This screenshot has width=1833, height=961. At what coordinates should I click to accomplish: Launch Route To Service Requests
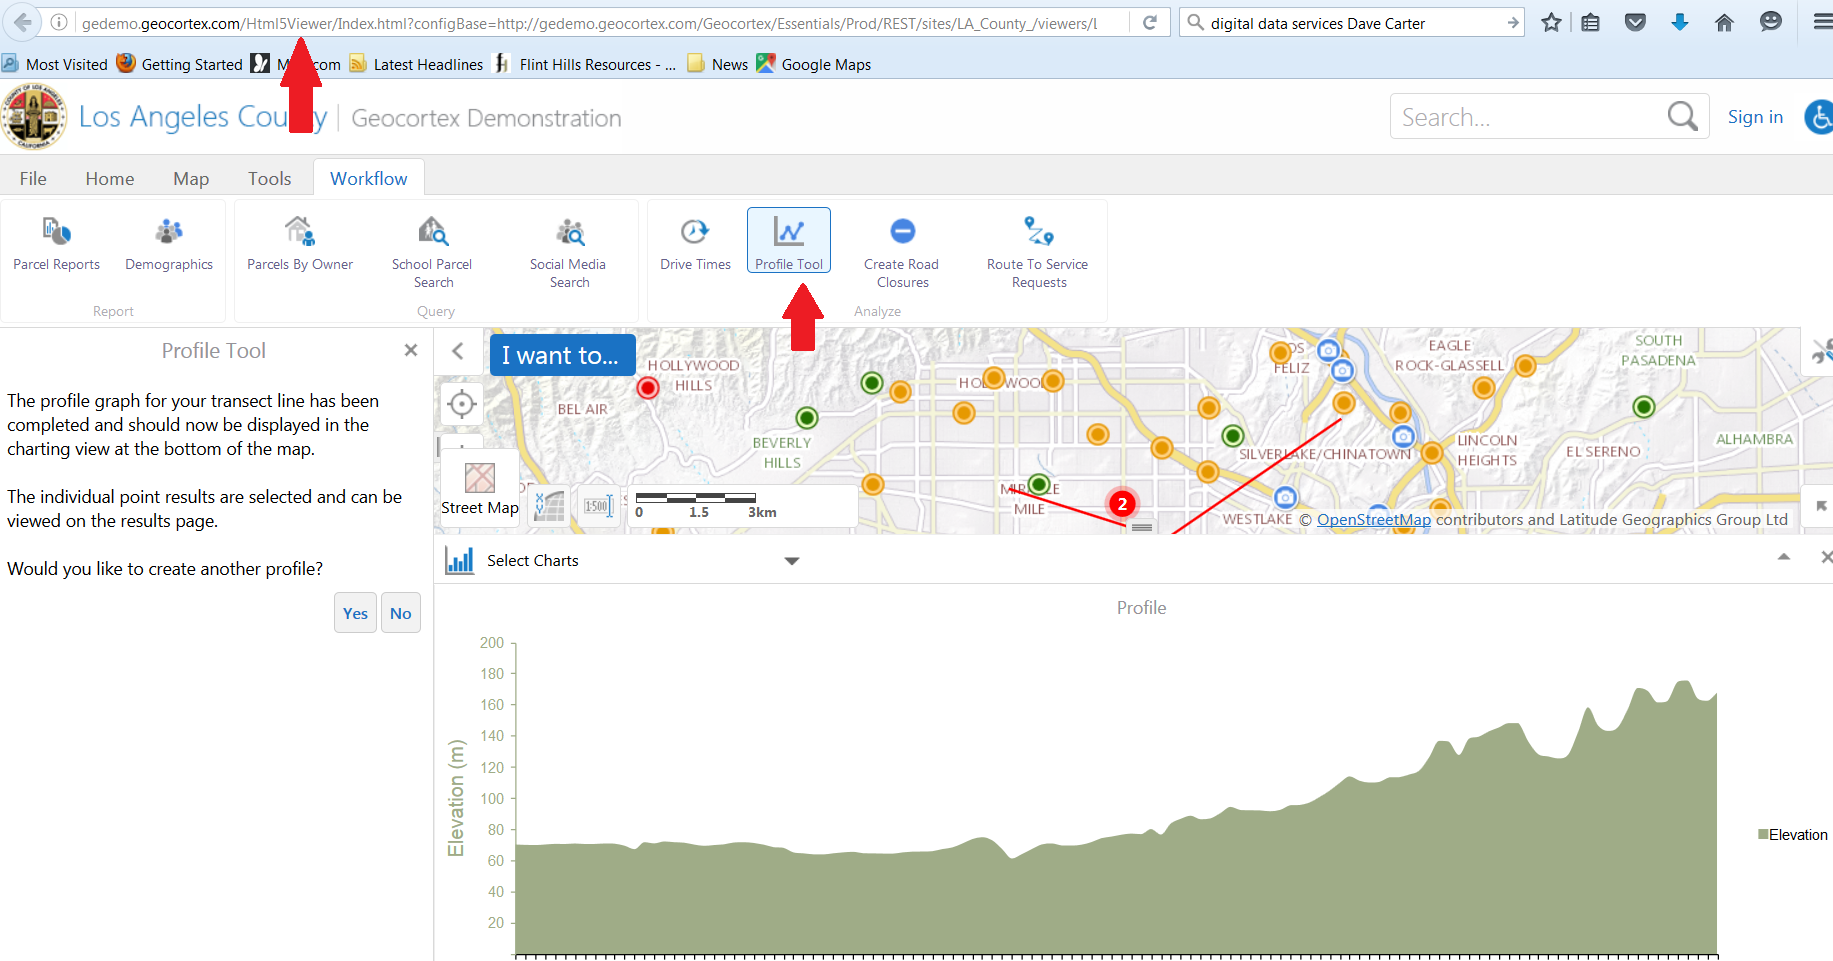tap(1038, 252)
